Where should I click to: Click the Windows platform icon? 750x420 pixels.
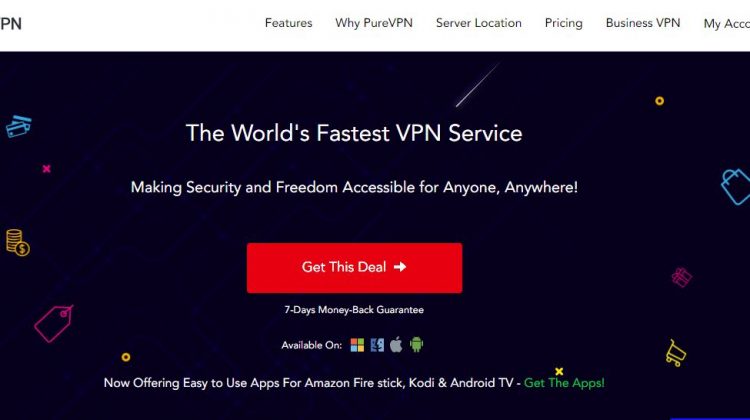[x=357, y=345]
